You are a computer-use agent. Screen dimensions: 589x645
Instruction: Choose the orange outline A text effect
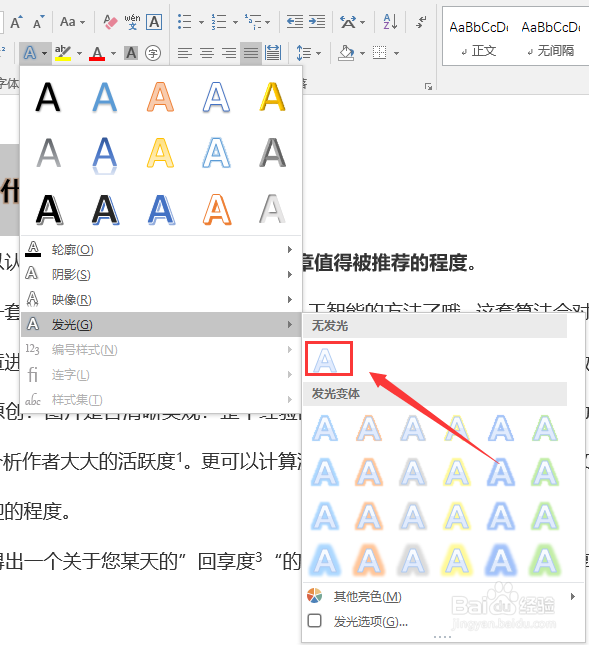217,210
